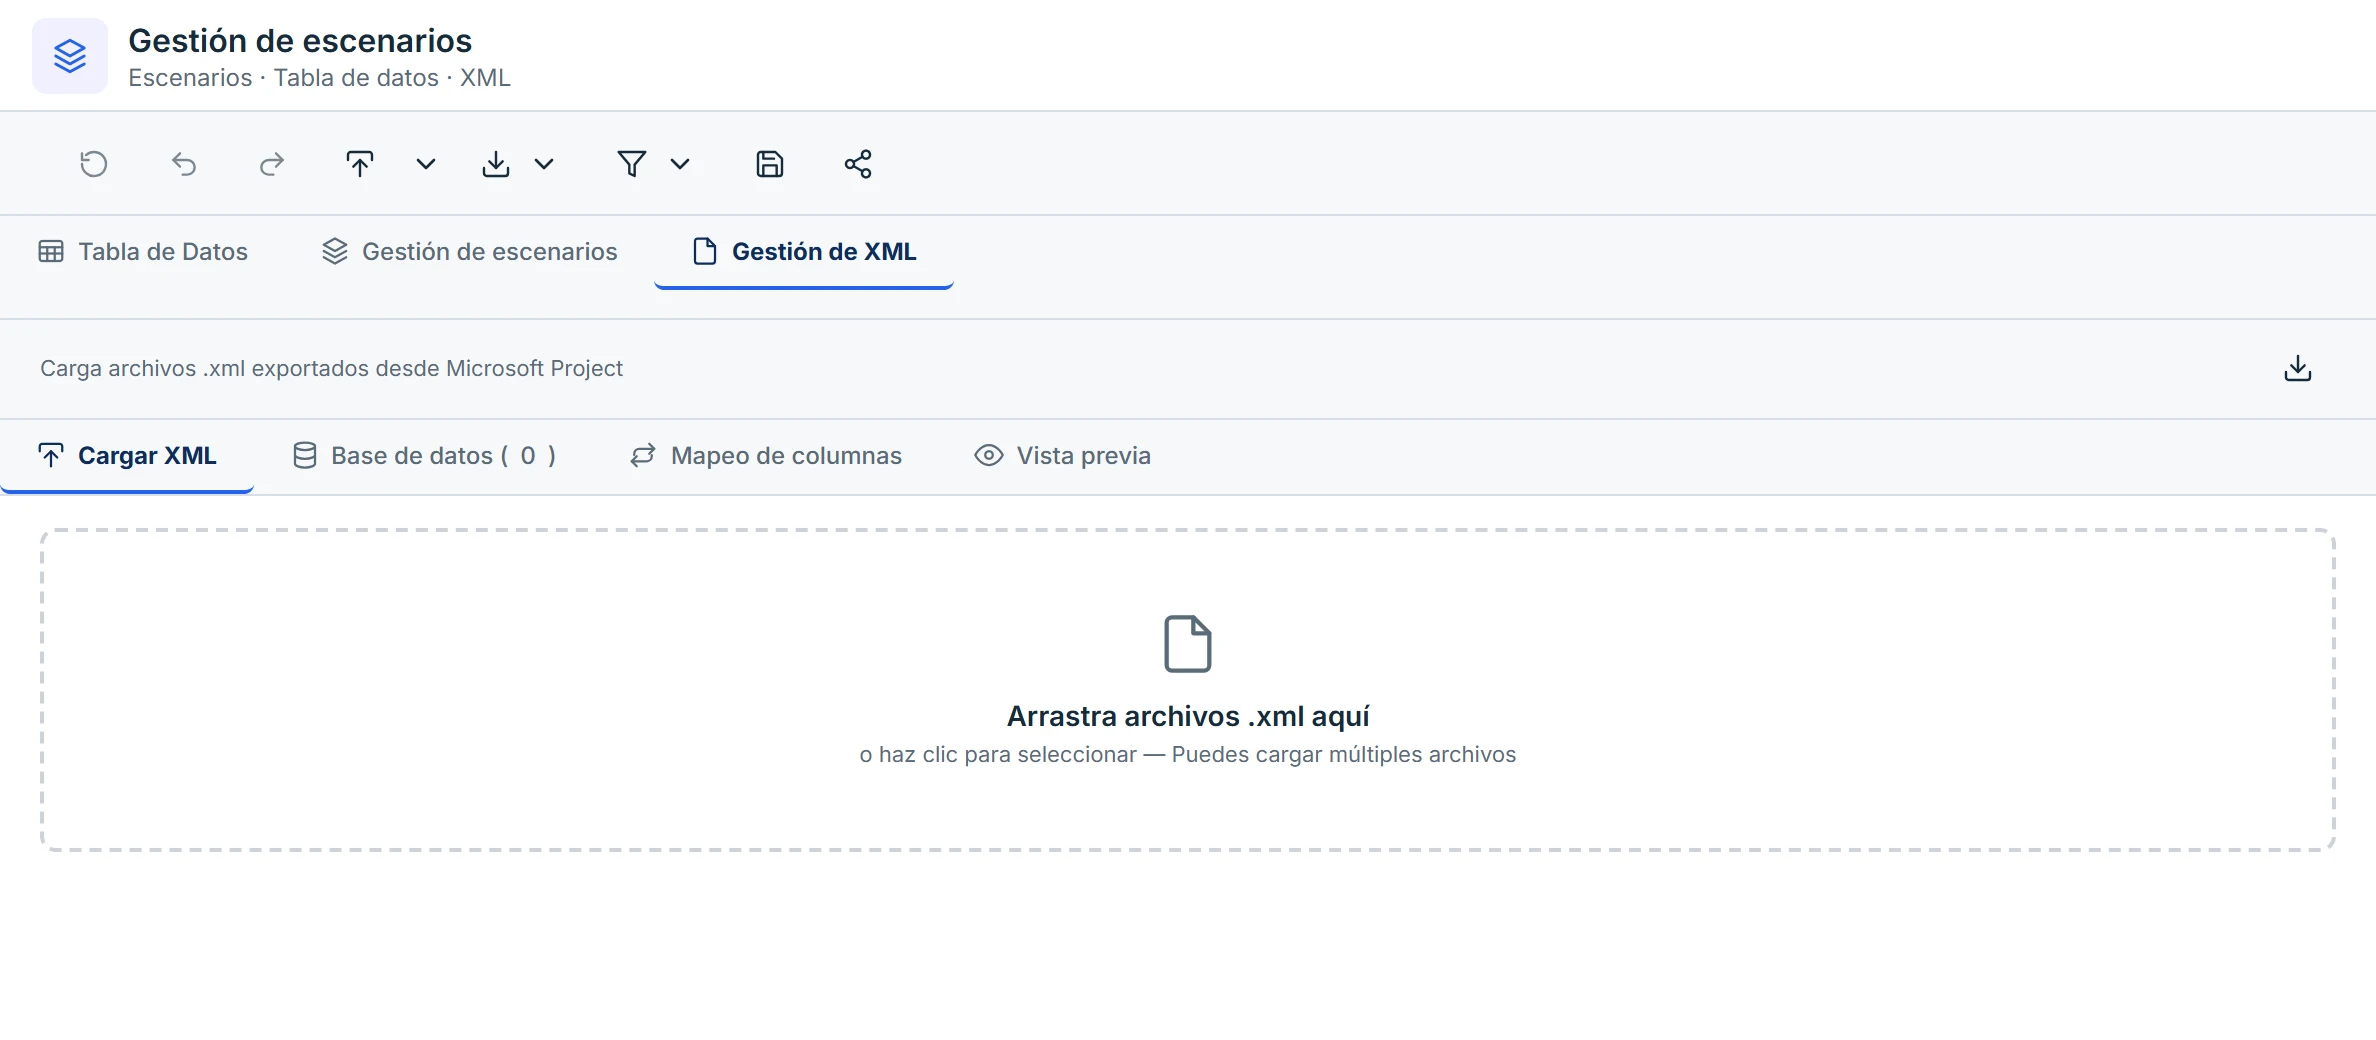2376x1040 pixels.
Task: Click 'Arrastra archivos .xml aquí' text
Action: pyautogui.click(x=1188, y=716)
